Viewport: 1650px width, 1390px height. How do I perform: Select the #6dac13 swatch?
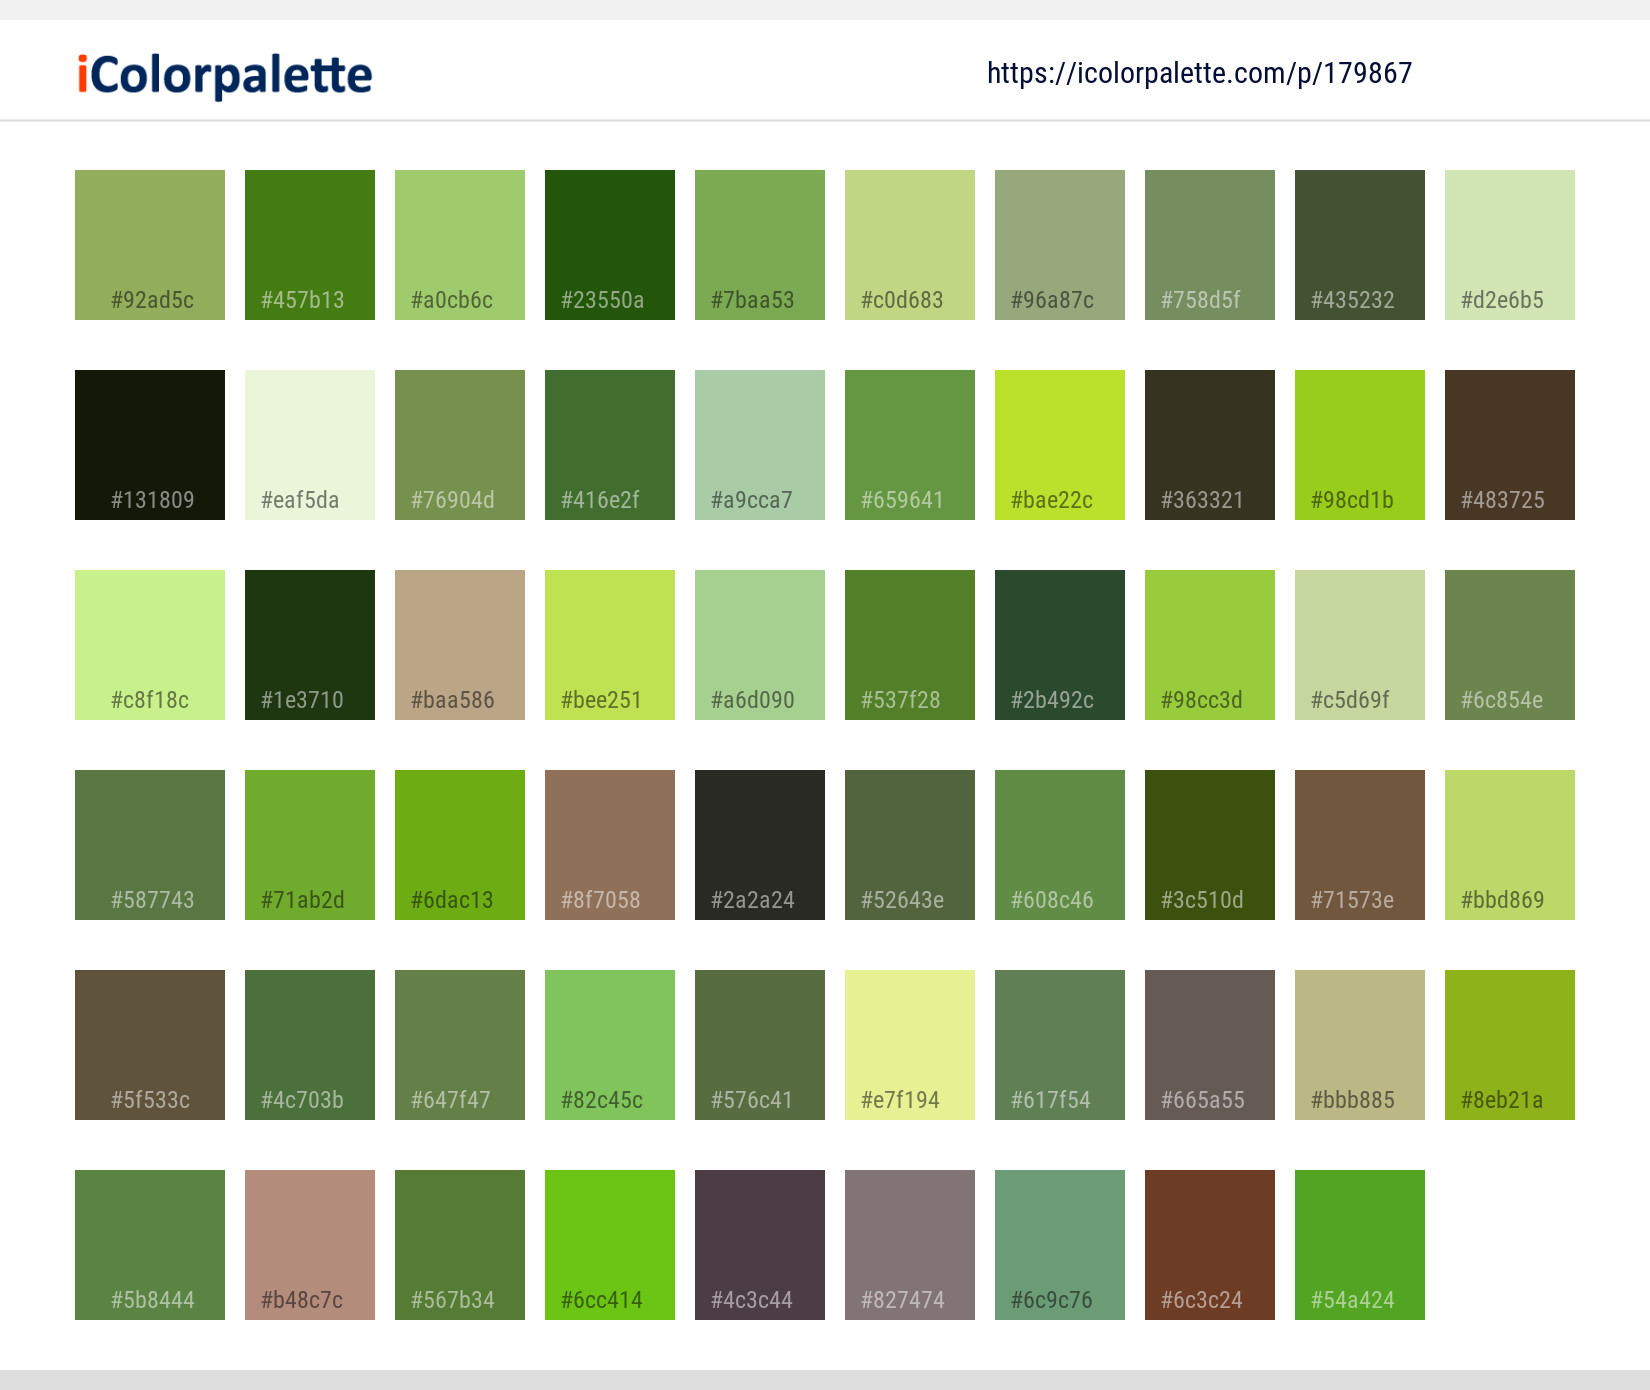(460, 845)
